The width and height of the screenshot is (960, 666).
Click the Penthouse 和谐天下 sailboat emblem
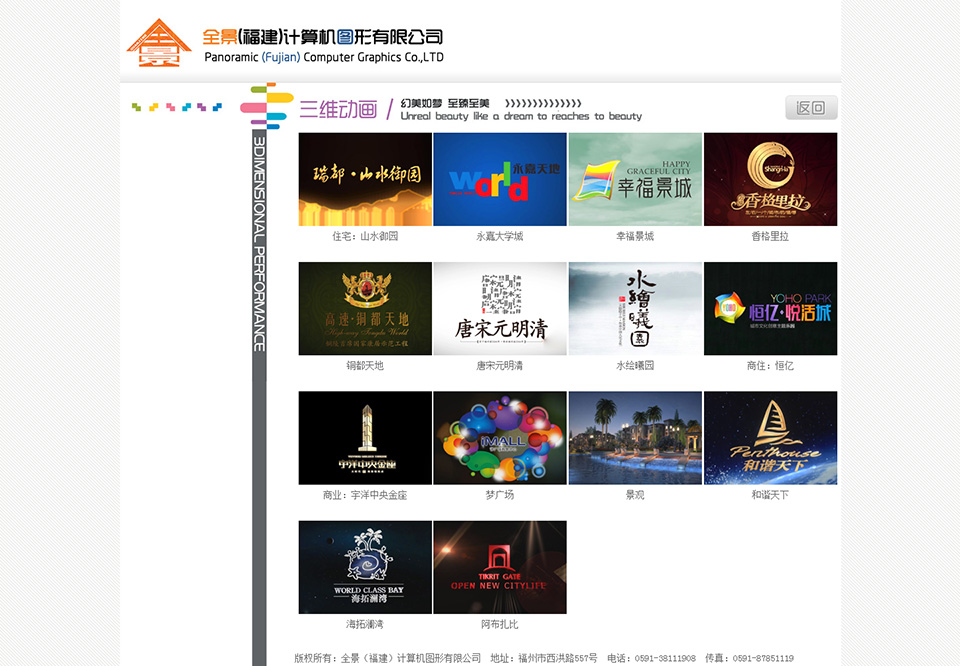pyautogui.click(x=770, y=436)
